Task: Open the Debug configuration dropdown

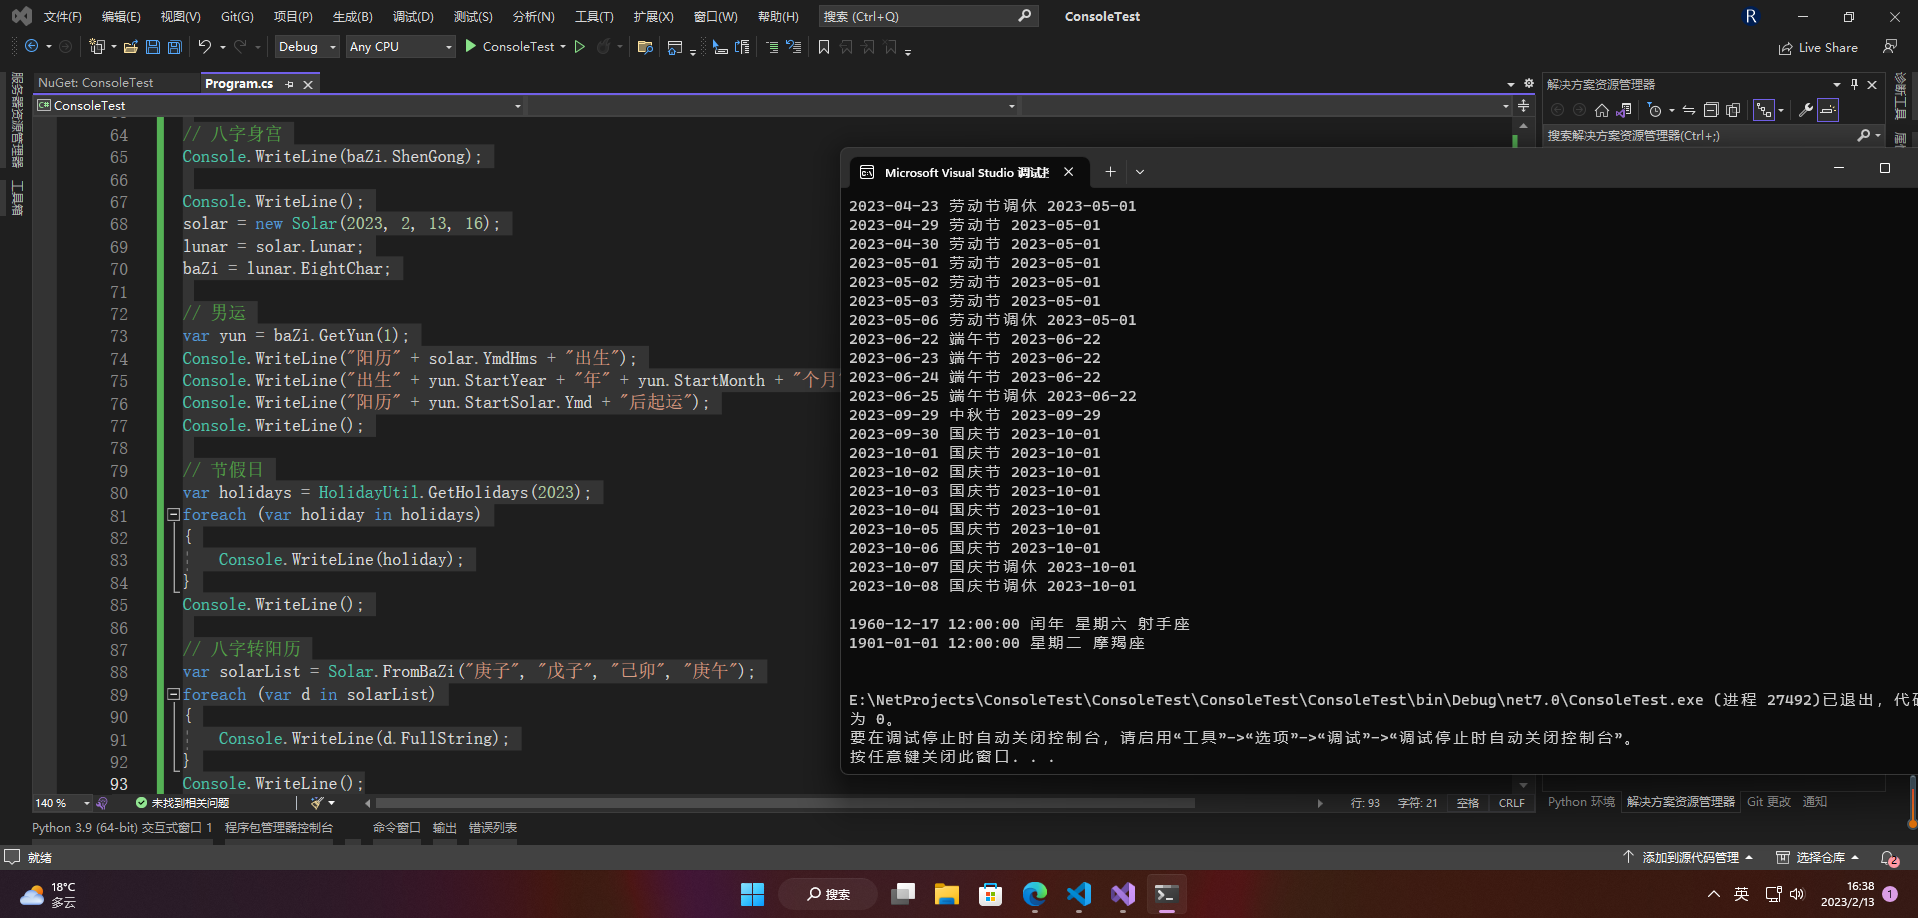Action: pos(307,47)
